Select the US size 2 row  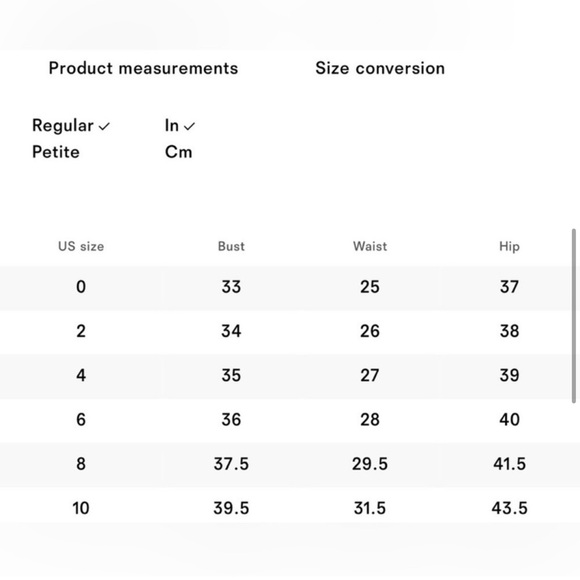(286, 332)
